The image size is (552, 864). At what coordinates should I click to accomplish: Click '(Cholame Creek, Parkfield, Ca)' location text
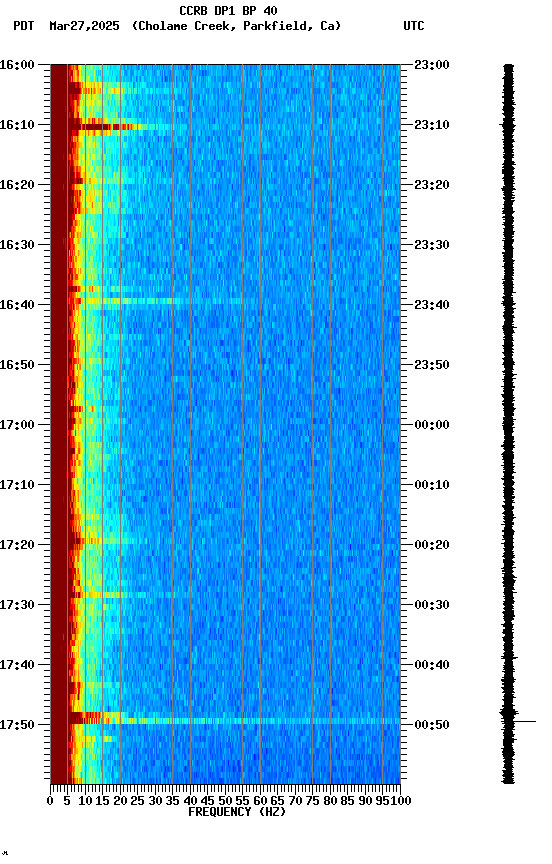click(x=236, y=26)
